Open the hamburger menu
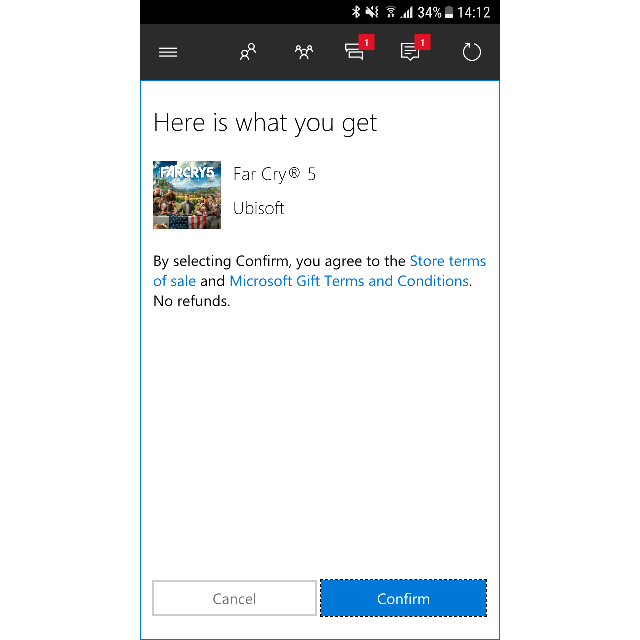Screen dimensions: 640x640 (x=168, y=52)
